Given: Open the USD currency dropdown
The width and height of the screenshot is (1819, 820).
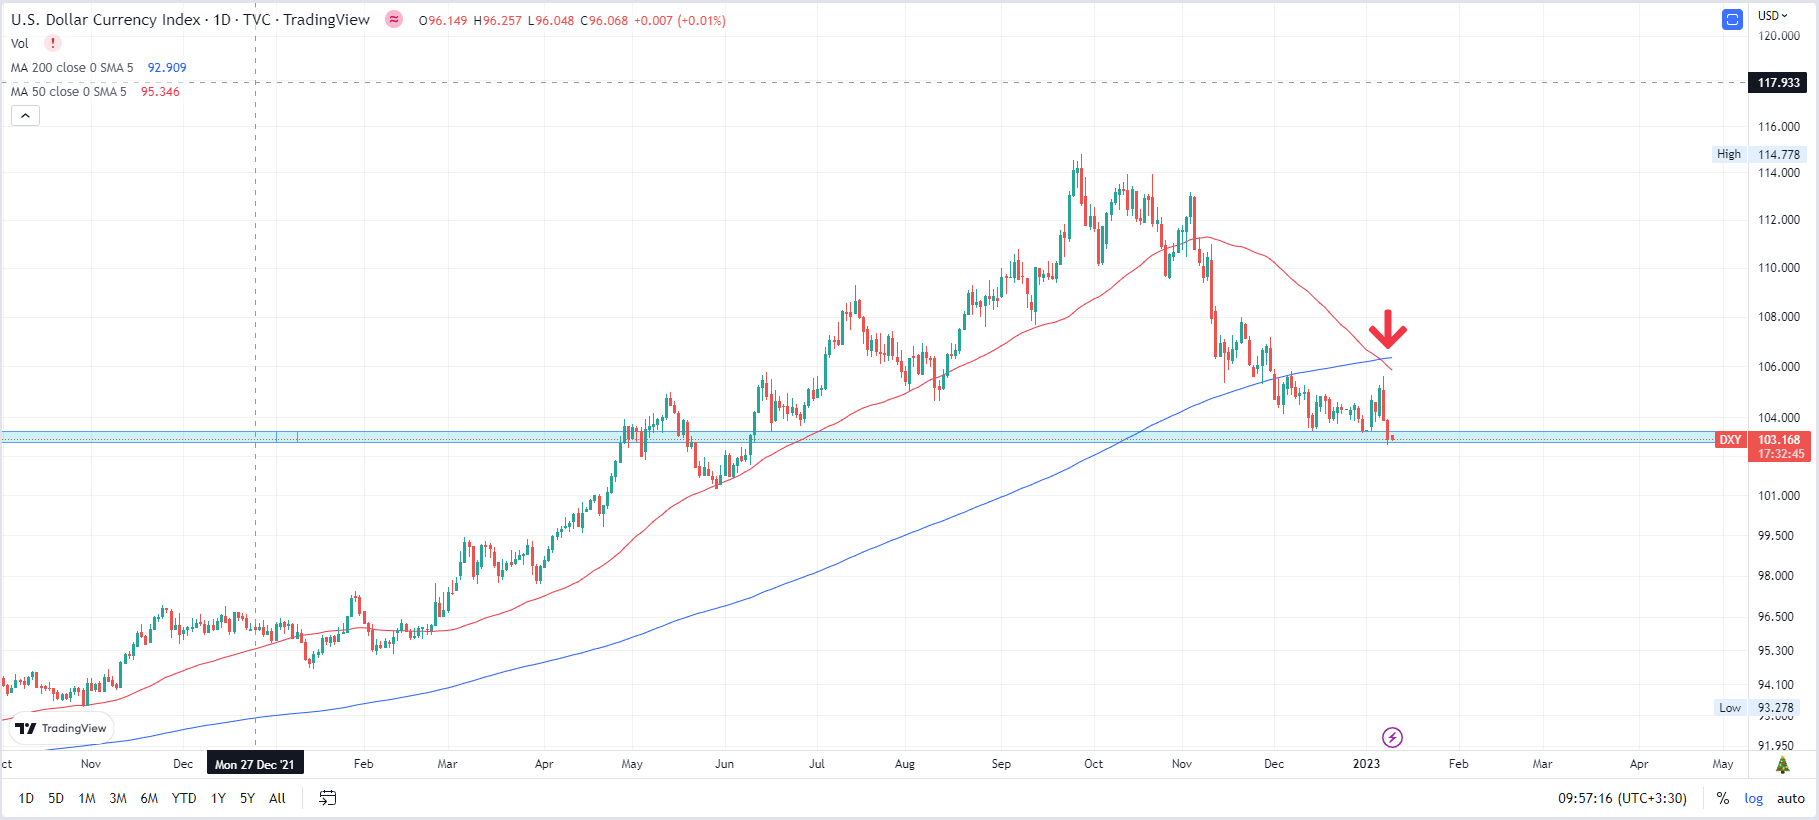Looking at the screenshot, I should pos(1773,15).
